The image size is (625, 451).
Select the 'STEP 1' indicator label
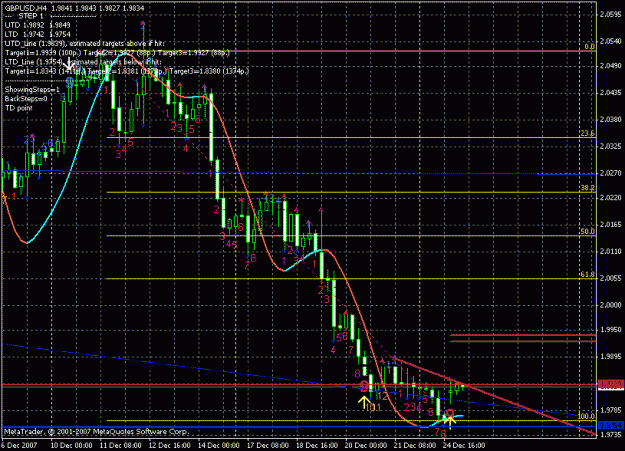(x=31, y=16)
